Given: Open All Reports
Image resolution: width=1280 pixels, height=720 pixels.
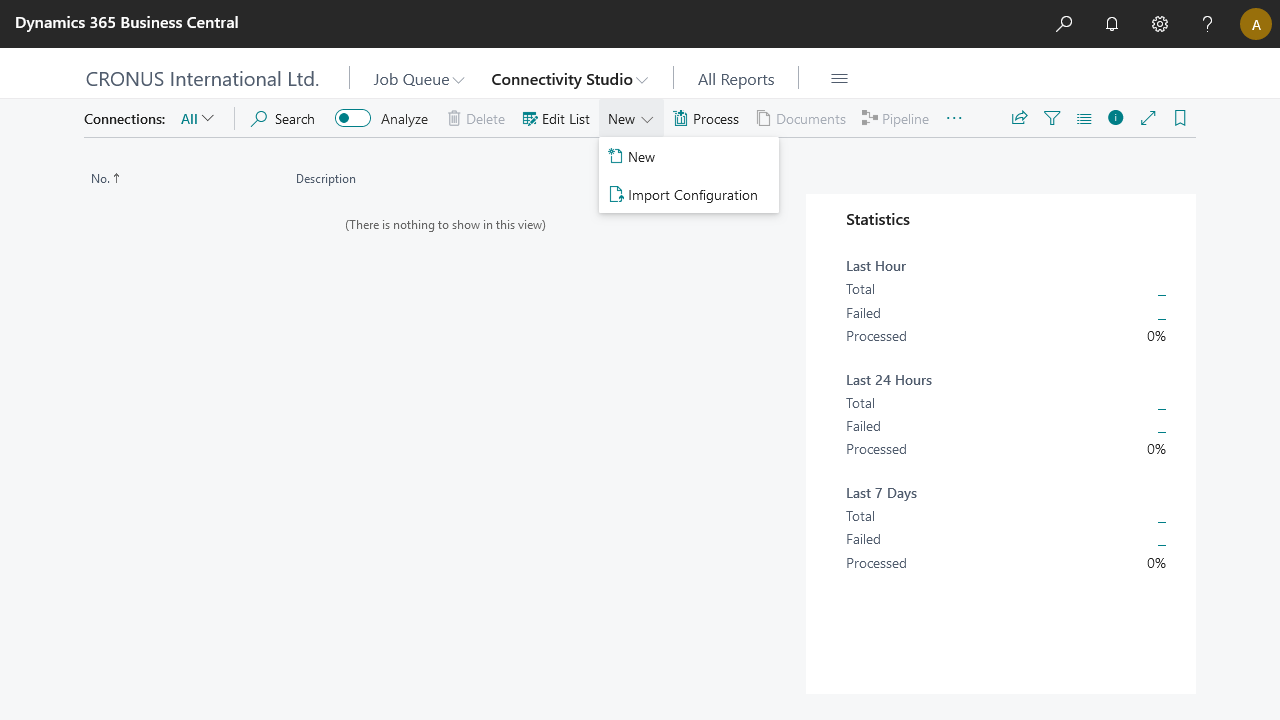Looking at the screenshot, I should pos(736,79).
